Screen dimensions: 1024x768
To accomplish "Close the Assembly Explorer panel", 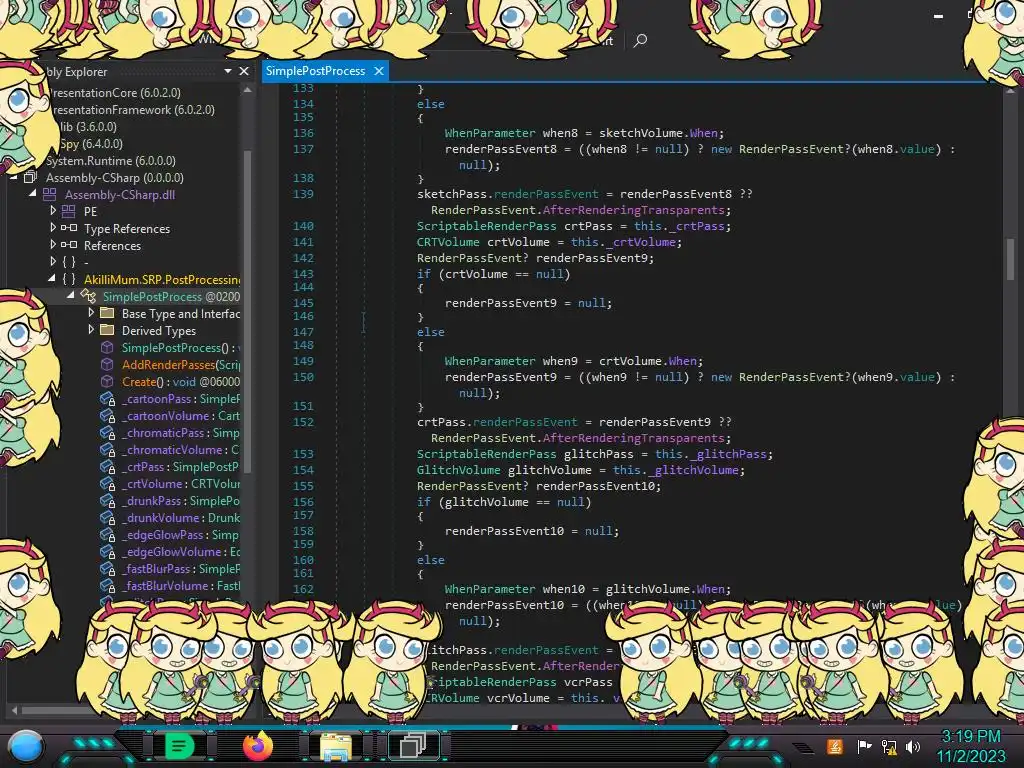I will click(244, 71).
